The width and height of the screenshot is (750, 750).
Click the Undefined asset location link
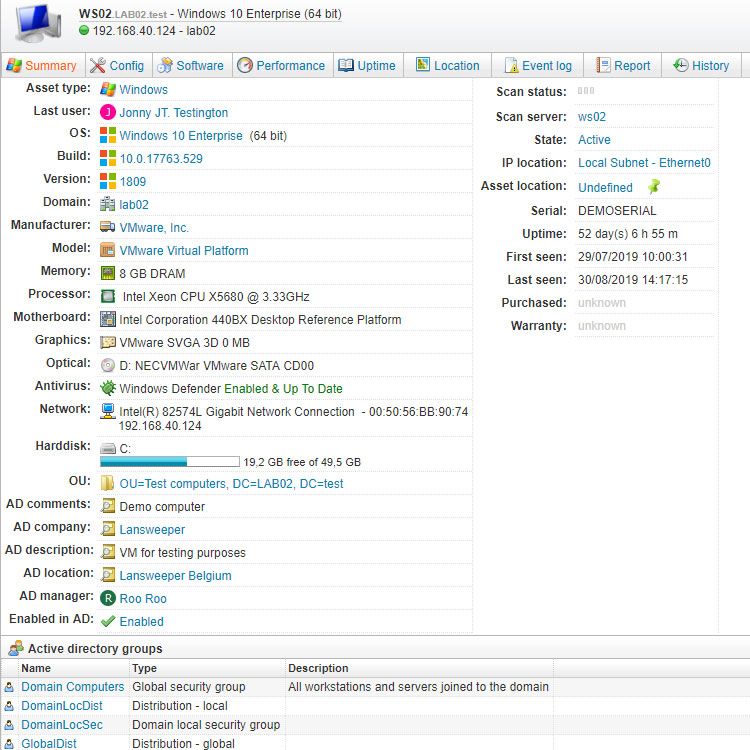tap(605, 188)
